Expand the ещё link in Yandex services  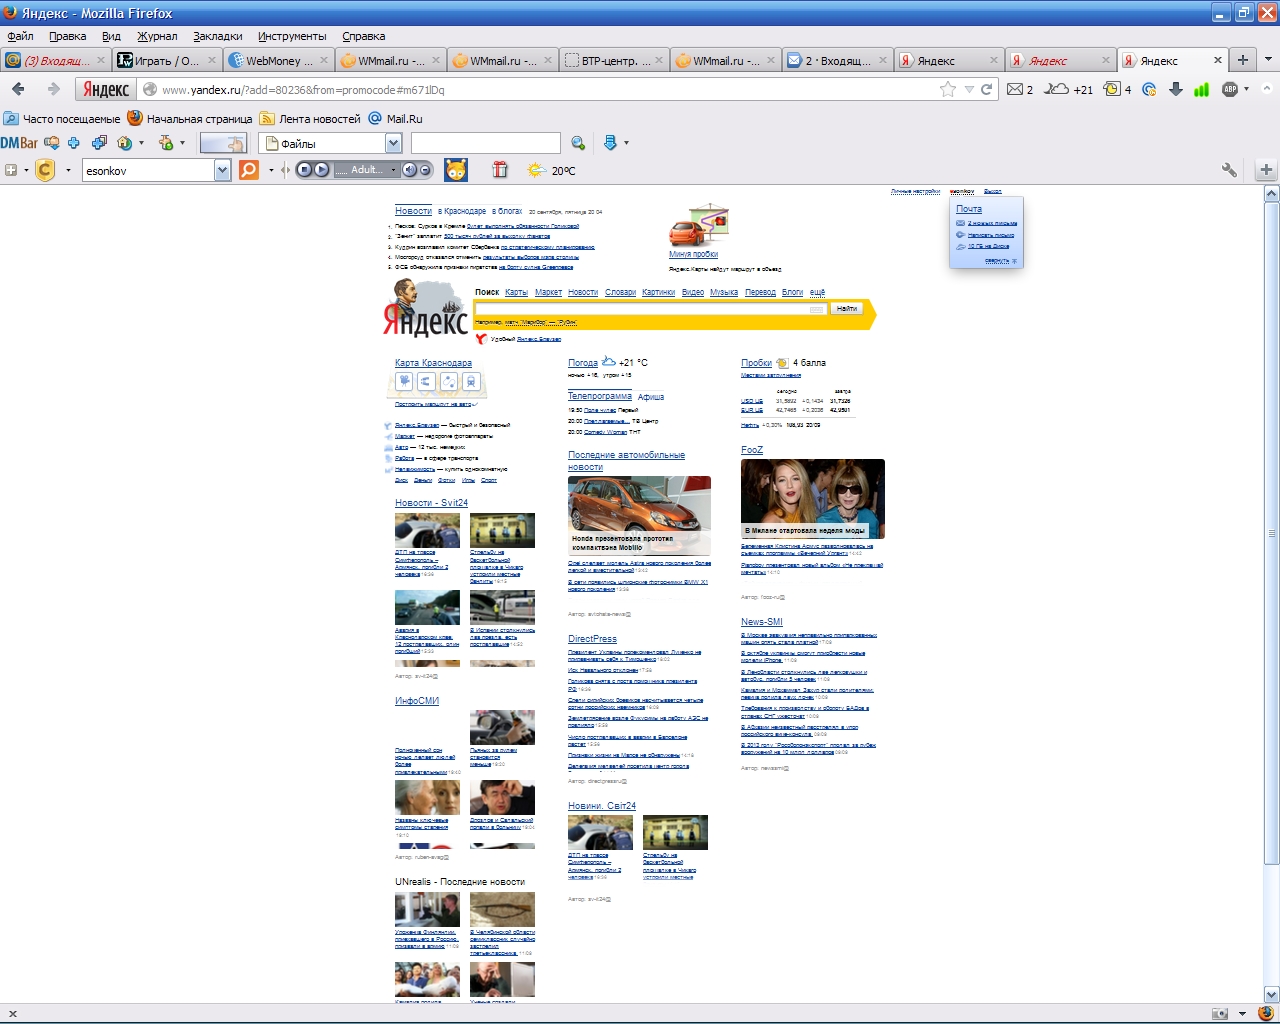click(x=817, y=292)
